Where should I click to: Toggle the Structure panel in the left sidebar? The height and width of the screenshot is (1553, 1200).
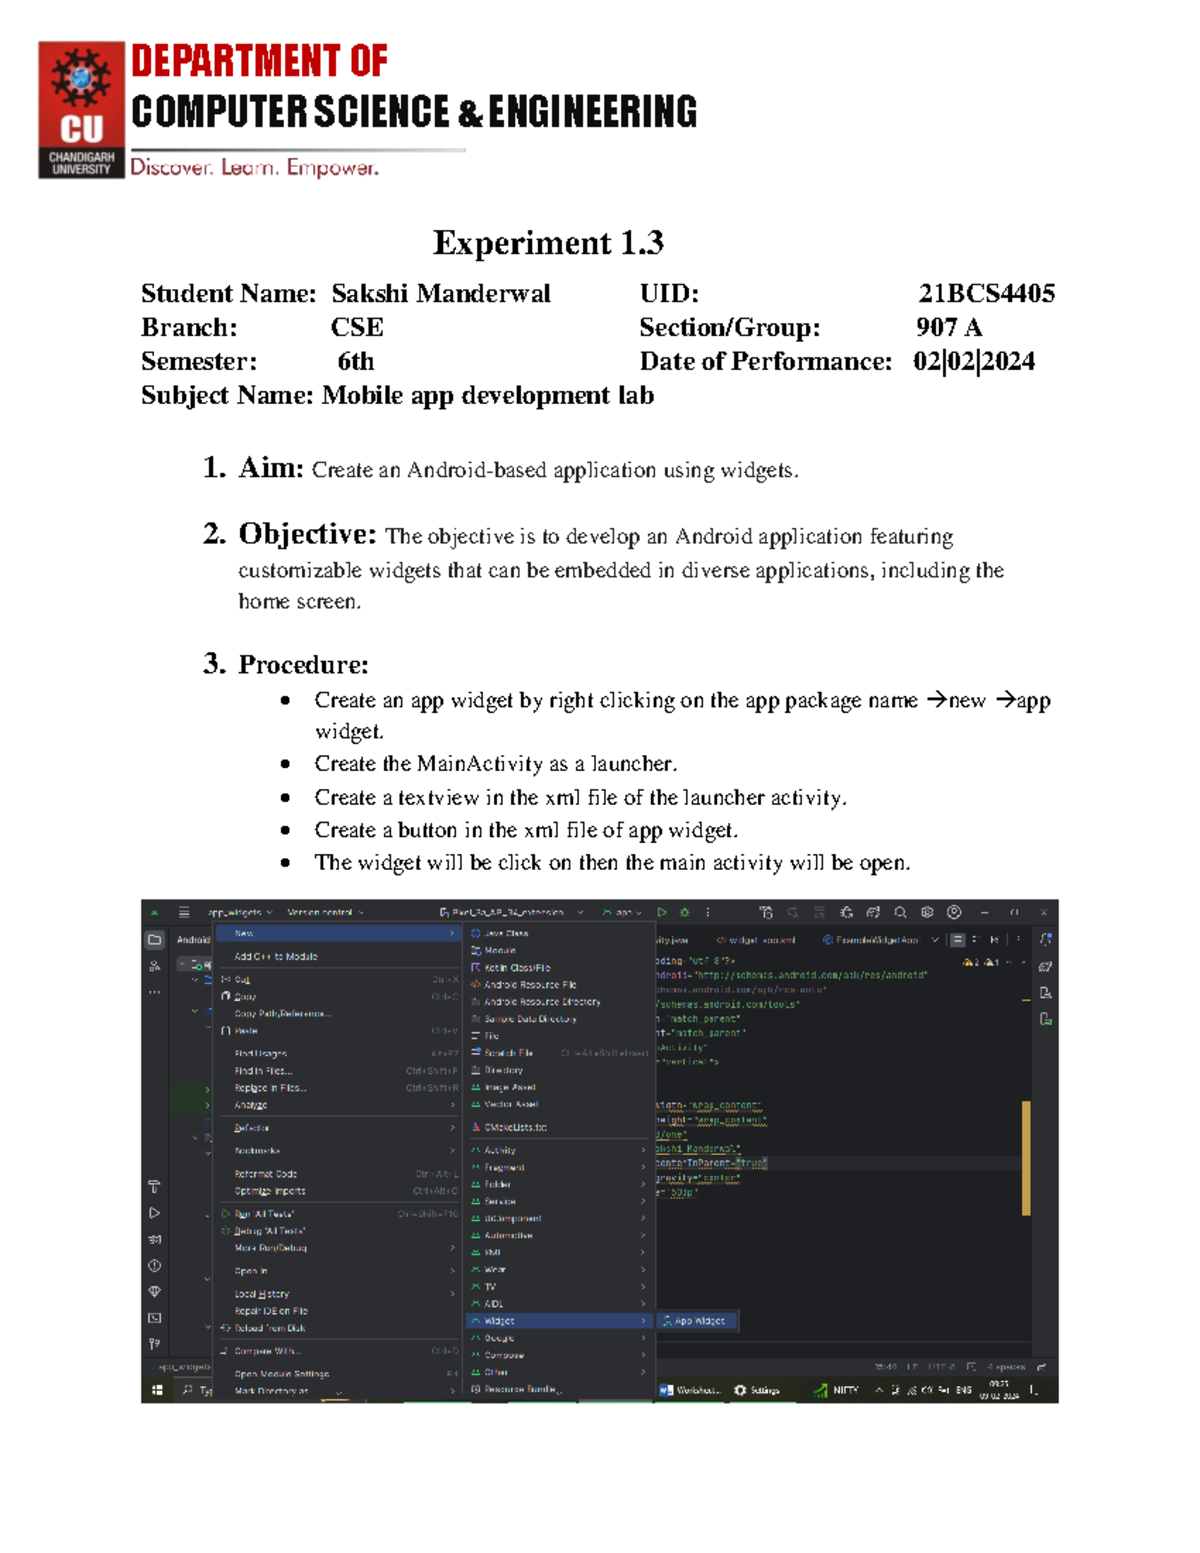coord(155,966)
